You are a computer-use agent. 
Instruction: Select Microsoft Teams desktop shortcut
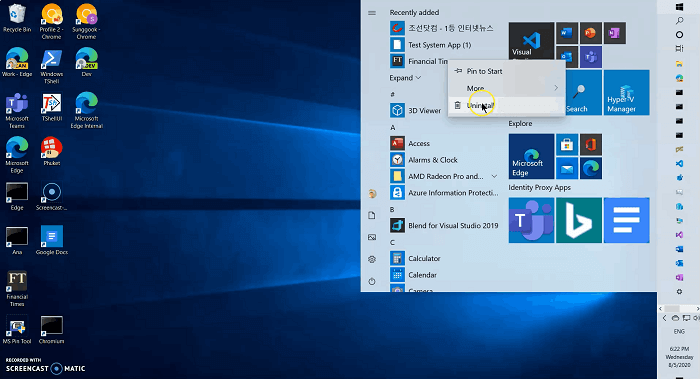coord(17,111)
